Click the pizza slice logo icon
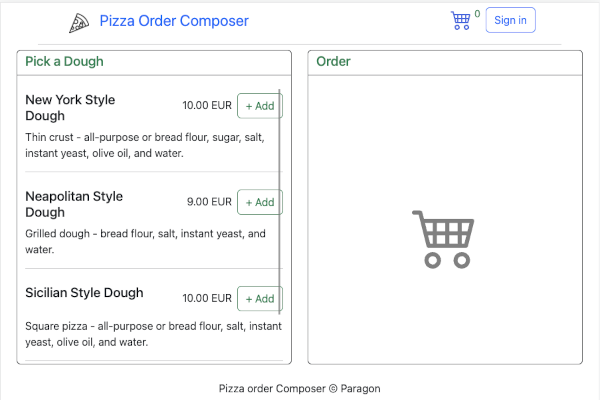The height and width of the screenshot is (400, 600). point(78,22)
